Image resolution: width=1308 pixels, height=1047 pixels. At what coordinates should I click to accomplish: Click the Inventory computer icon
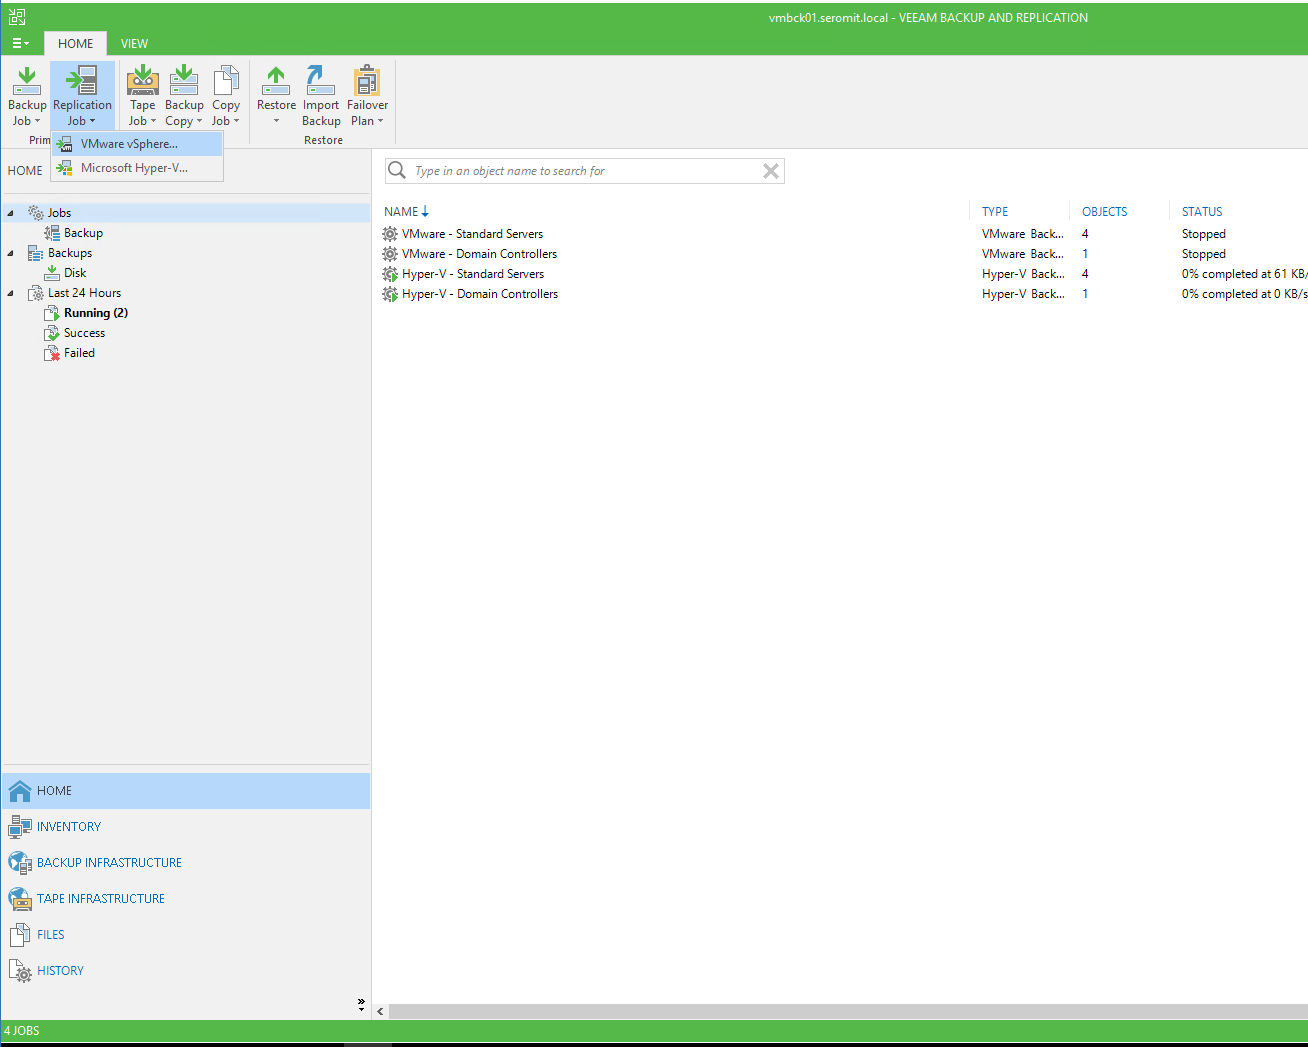pos(20,827)
